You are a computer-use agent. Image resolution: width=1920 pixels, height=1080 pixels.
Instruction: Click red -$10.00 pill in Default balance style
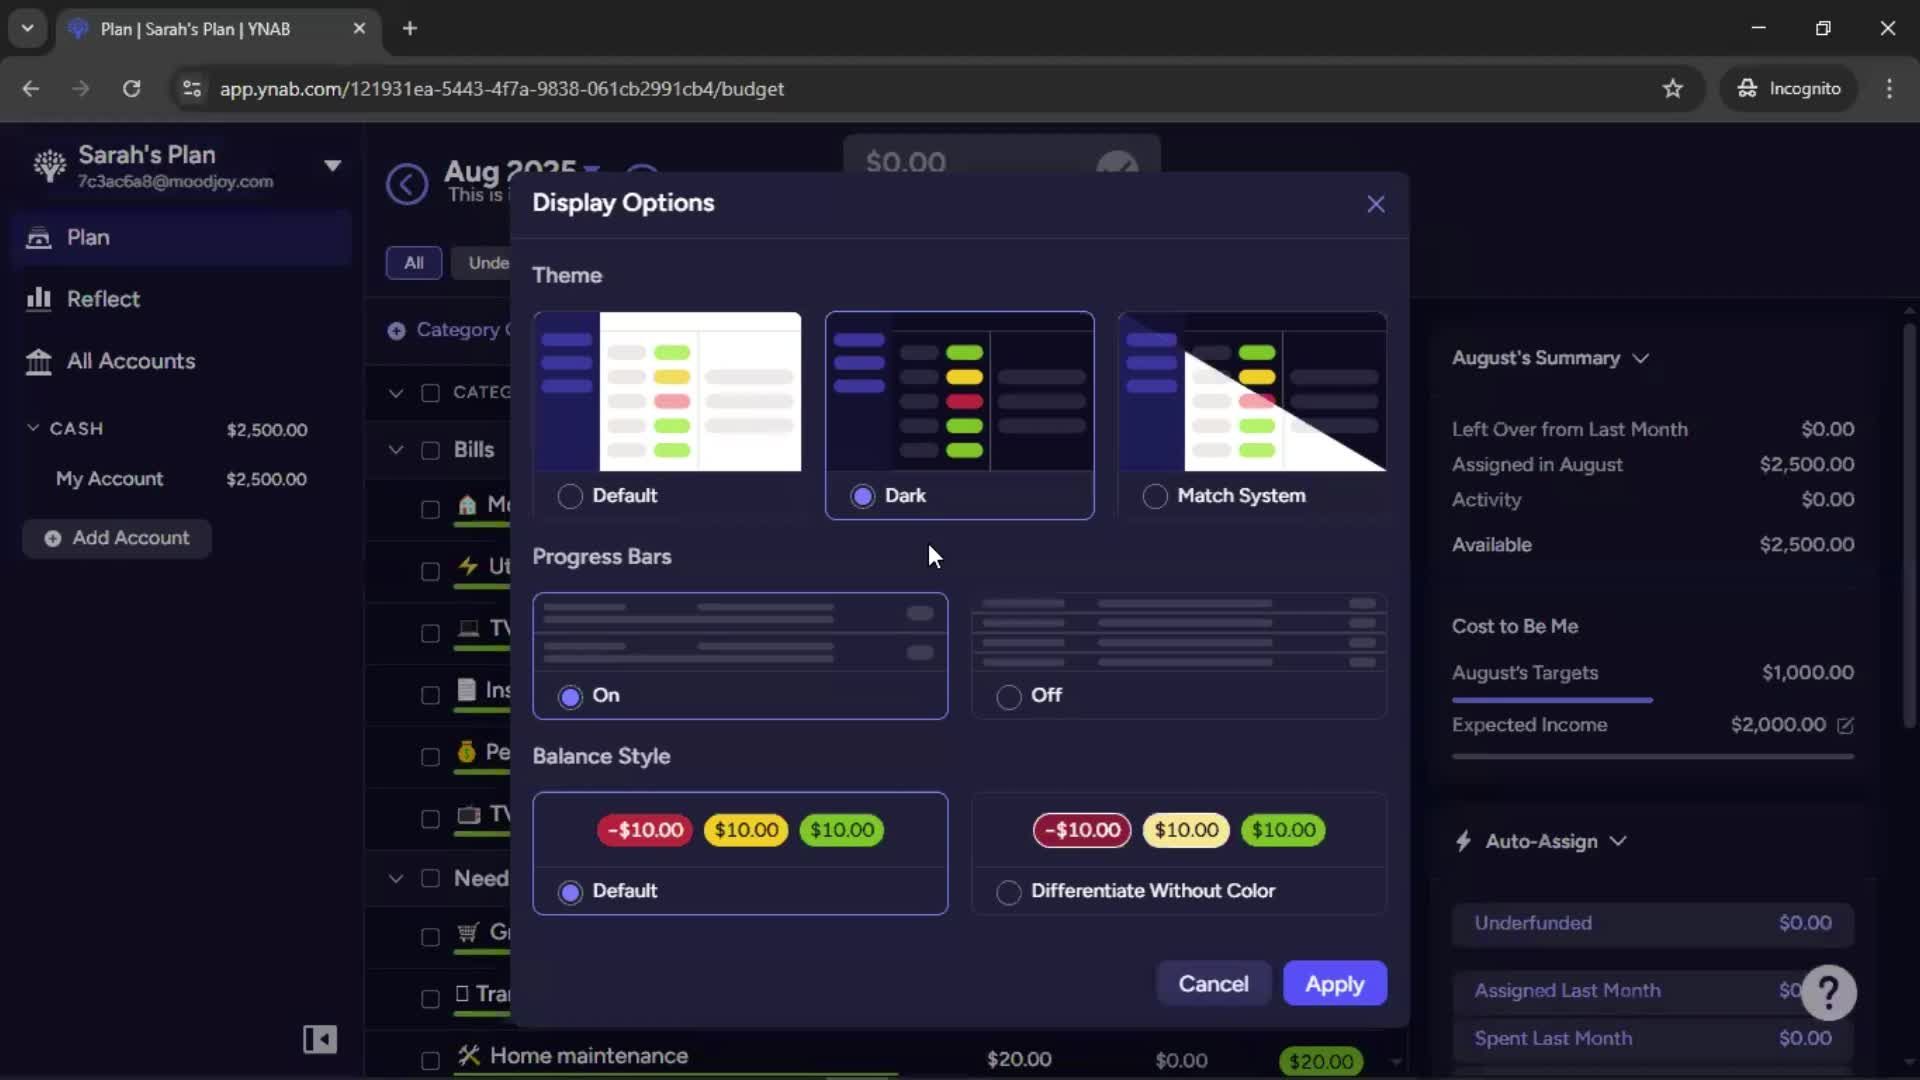coord(645,830)
